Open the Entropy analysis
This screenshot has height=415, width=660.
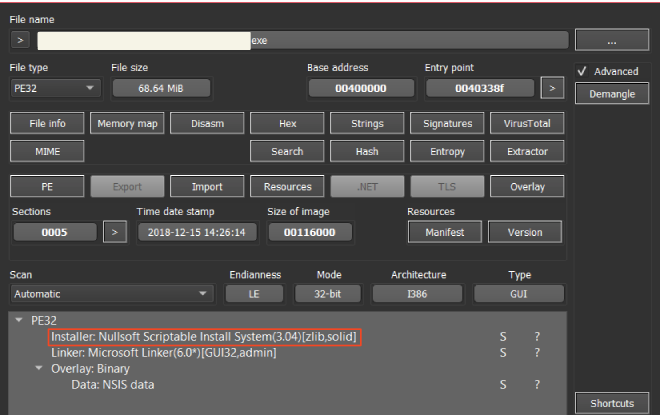coord(446,152)
